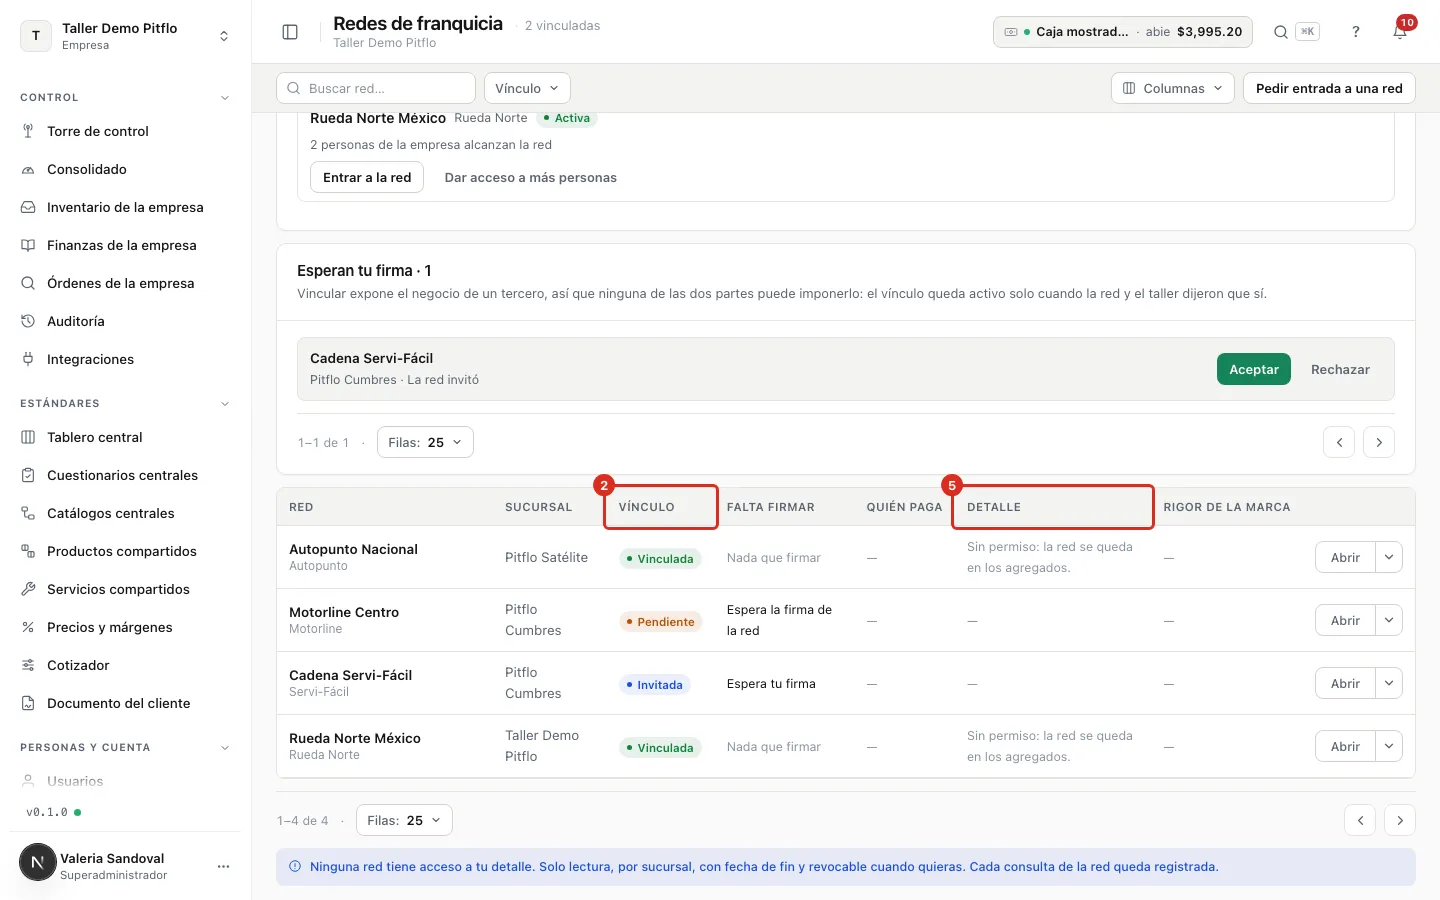
Task: Open the Caja mostrador status pill
Action: point(1124,32)
